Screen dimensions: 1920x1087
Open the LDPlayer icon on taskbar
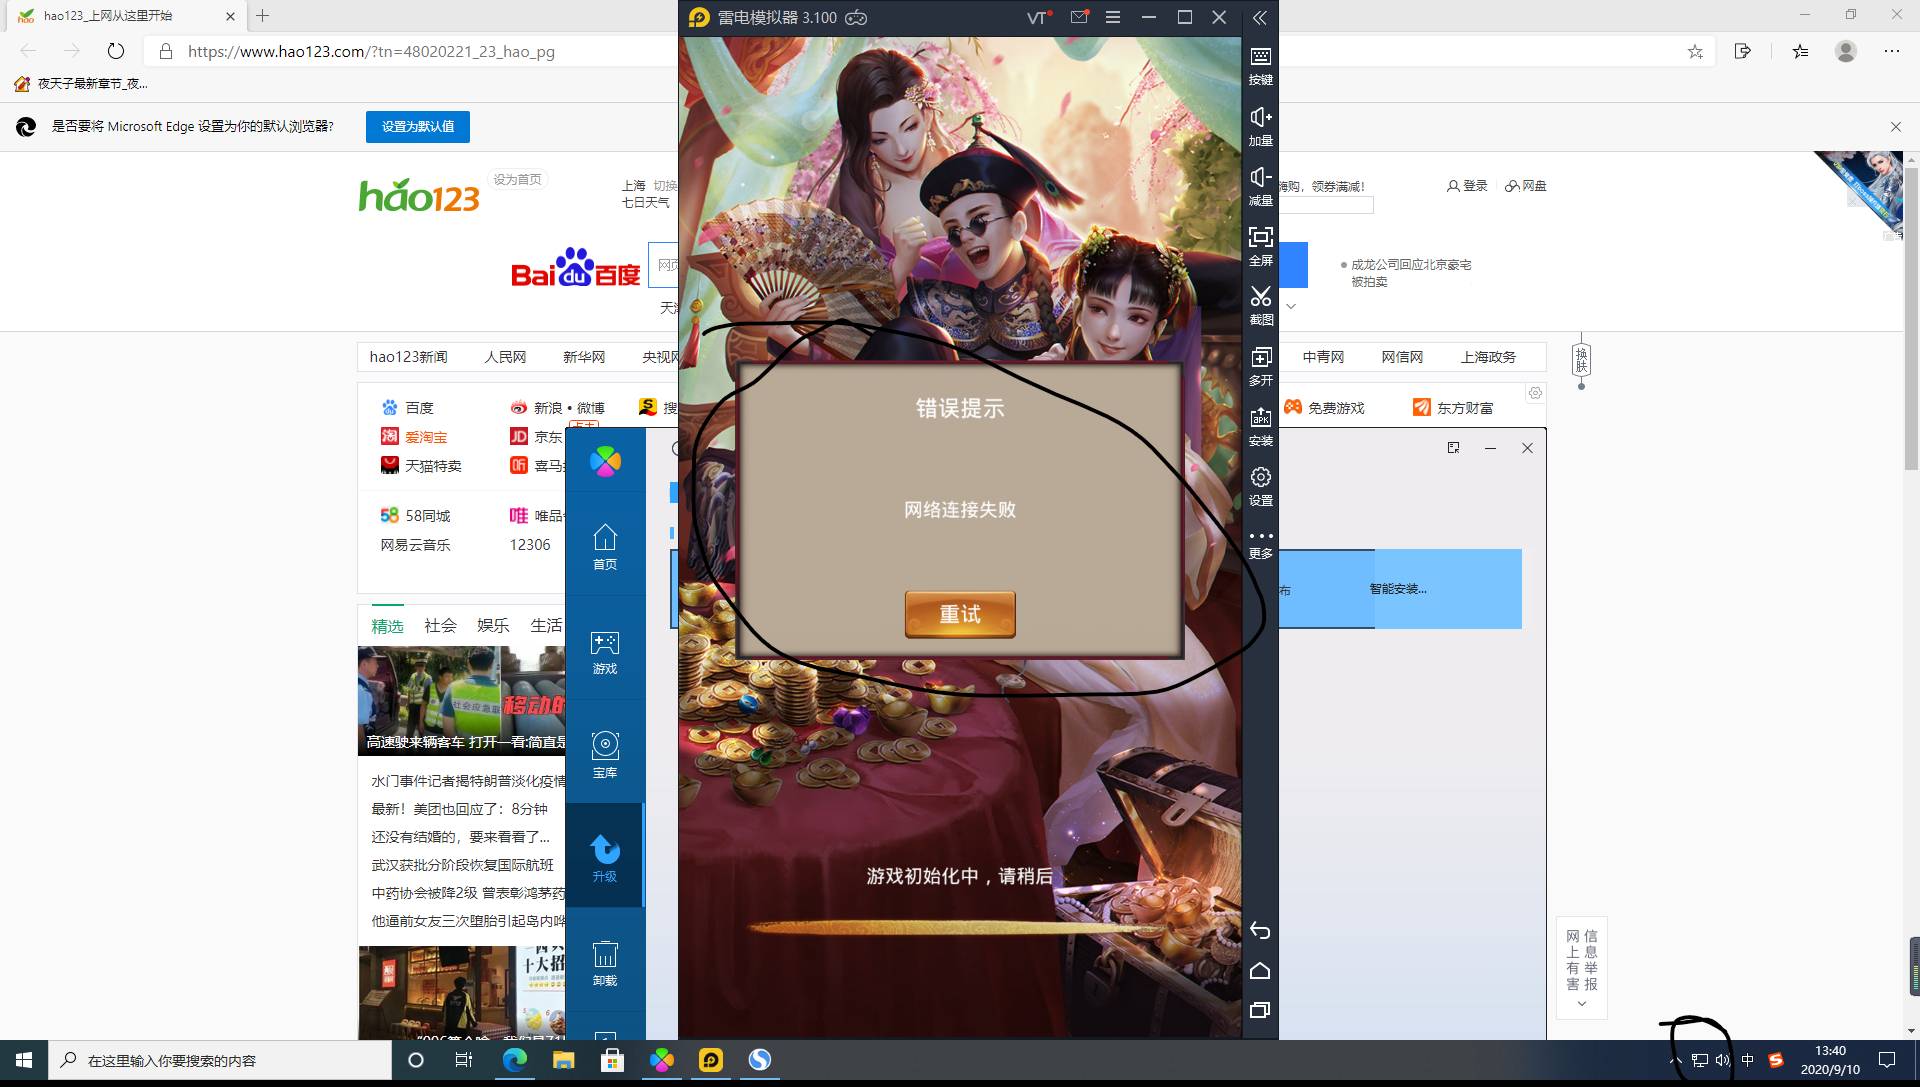(711, 1060)
